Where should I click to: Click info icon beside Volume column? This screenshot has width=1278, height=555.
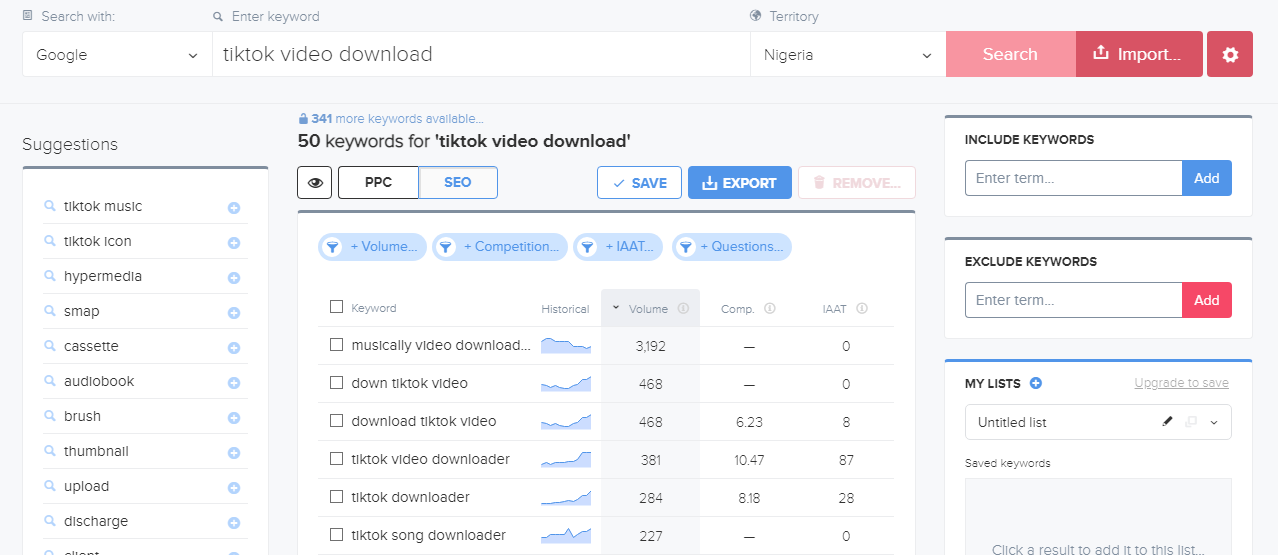[x=683, y=309]
